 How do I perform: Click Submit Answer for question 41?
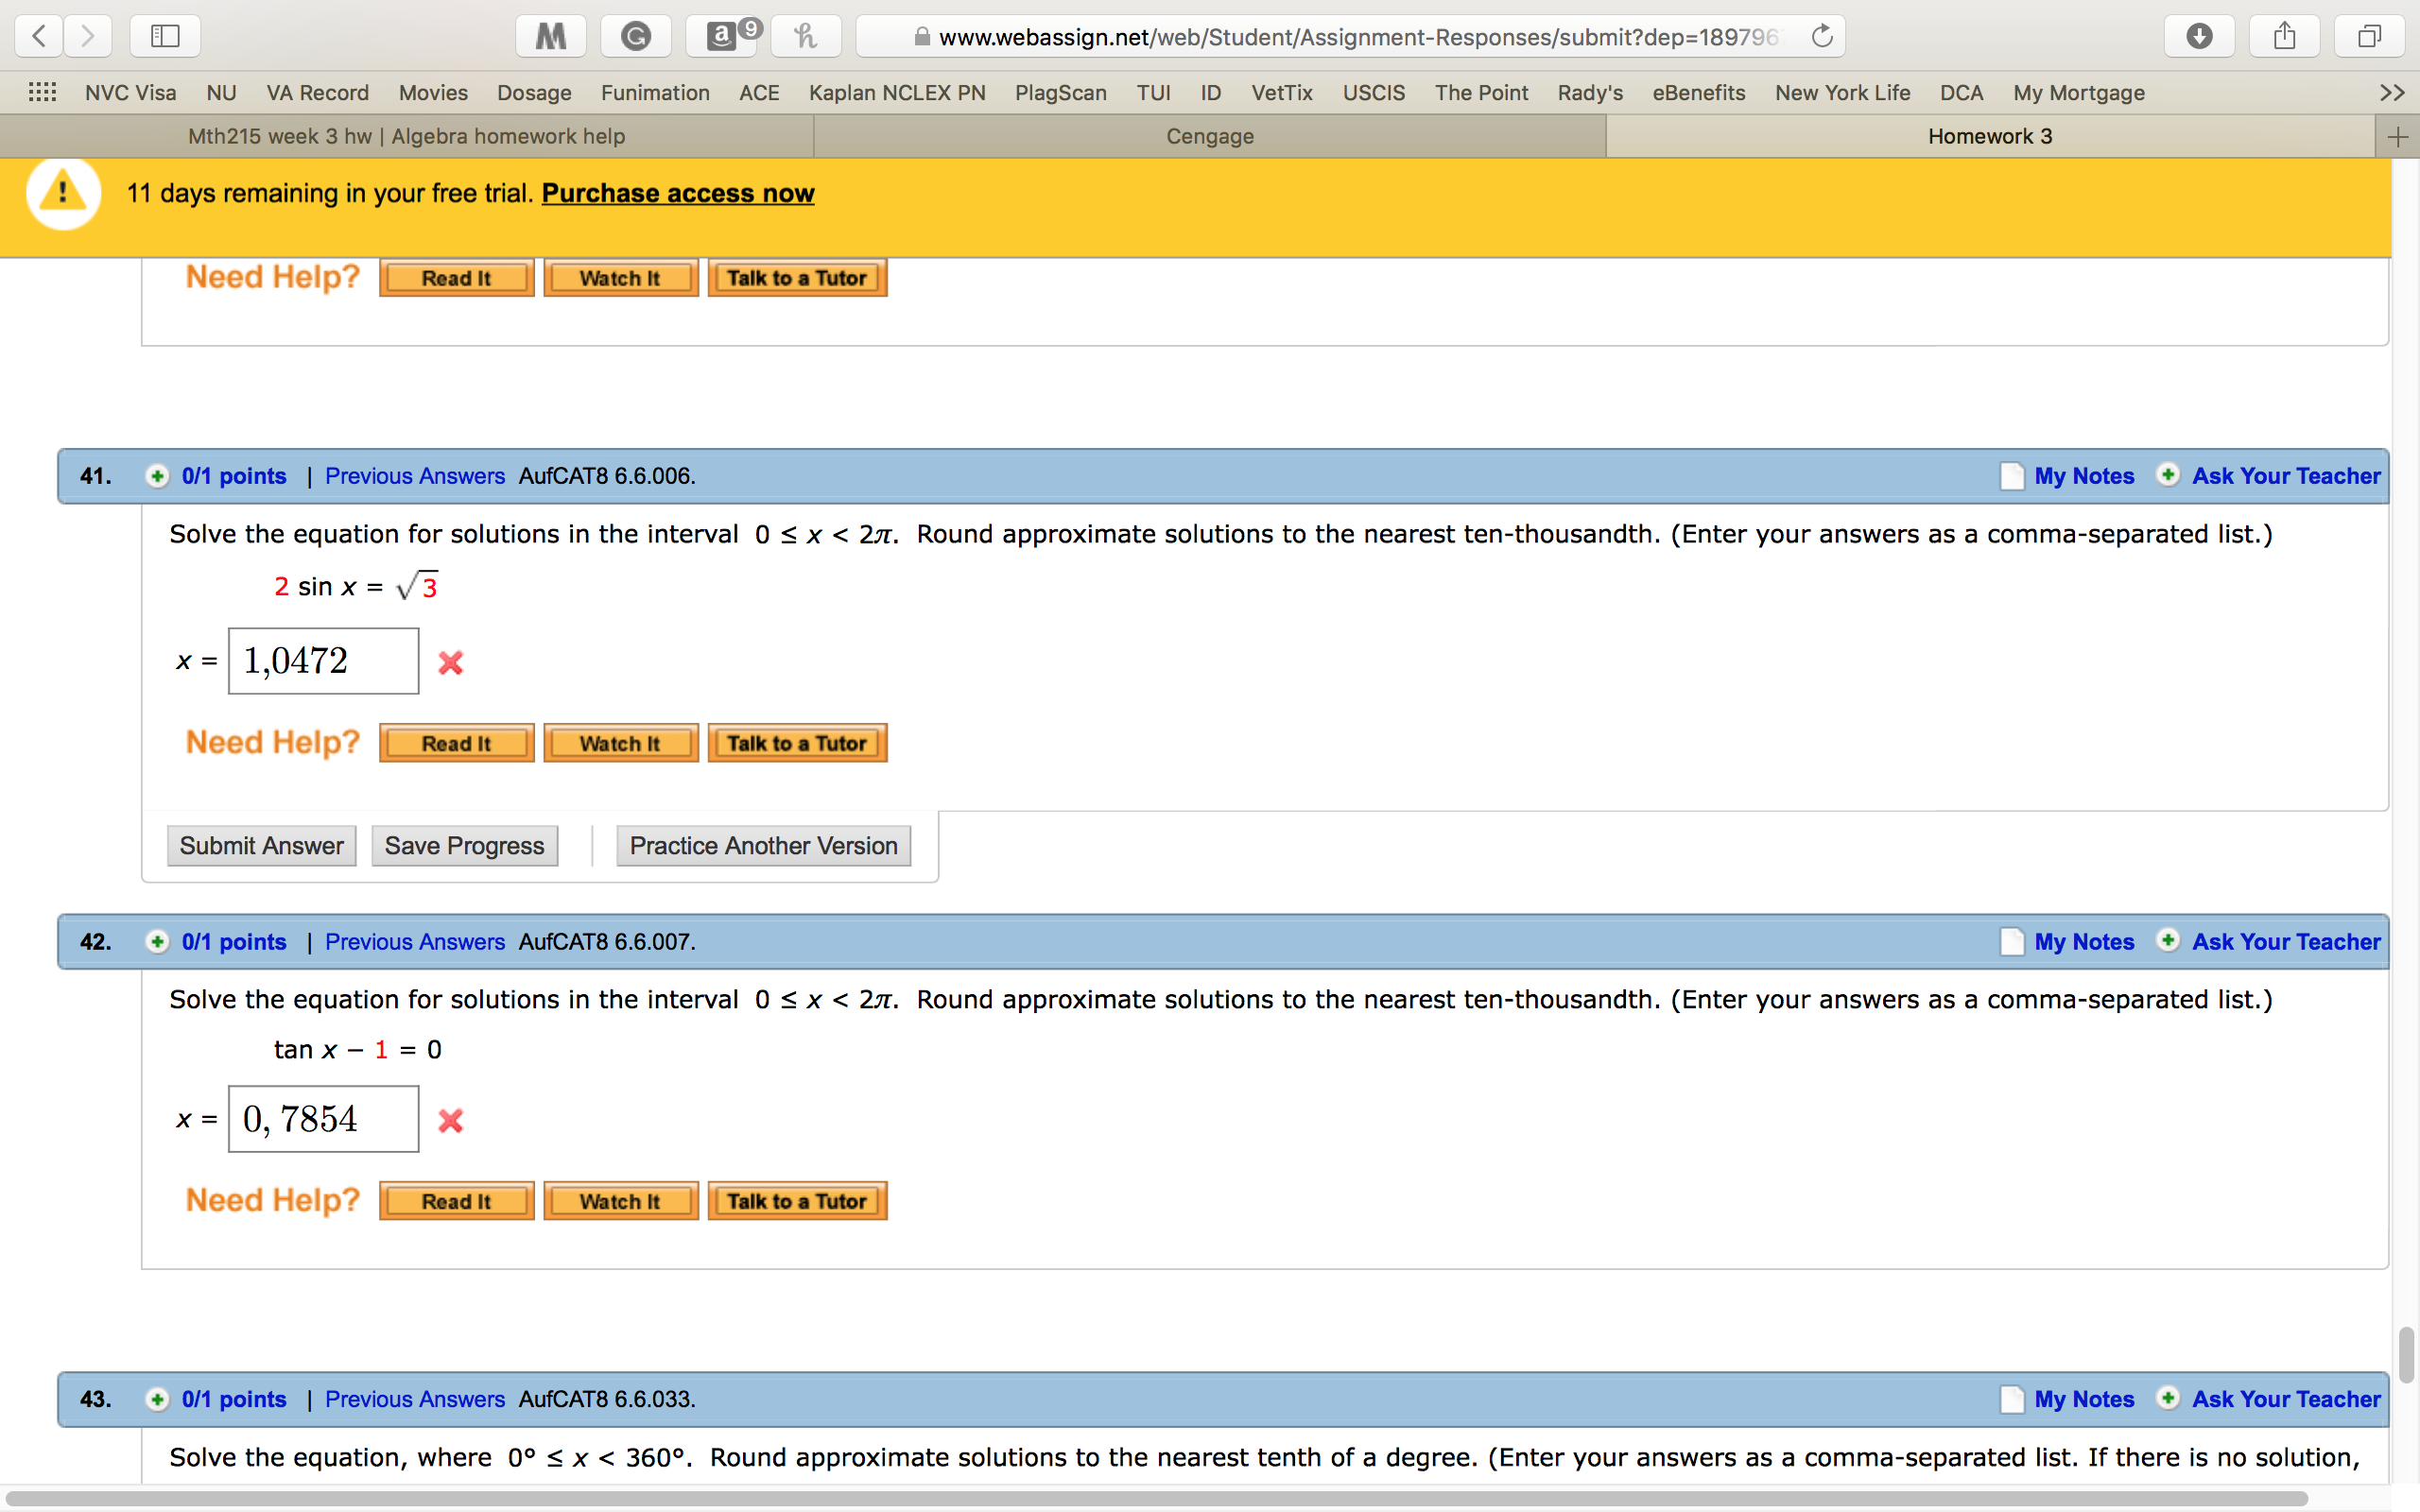tap(261, 846)
